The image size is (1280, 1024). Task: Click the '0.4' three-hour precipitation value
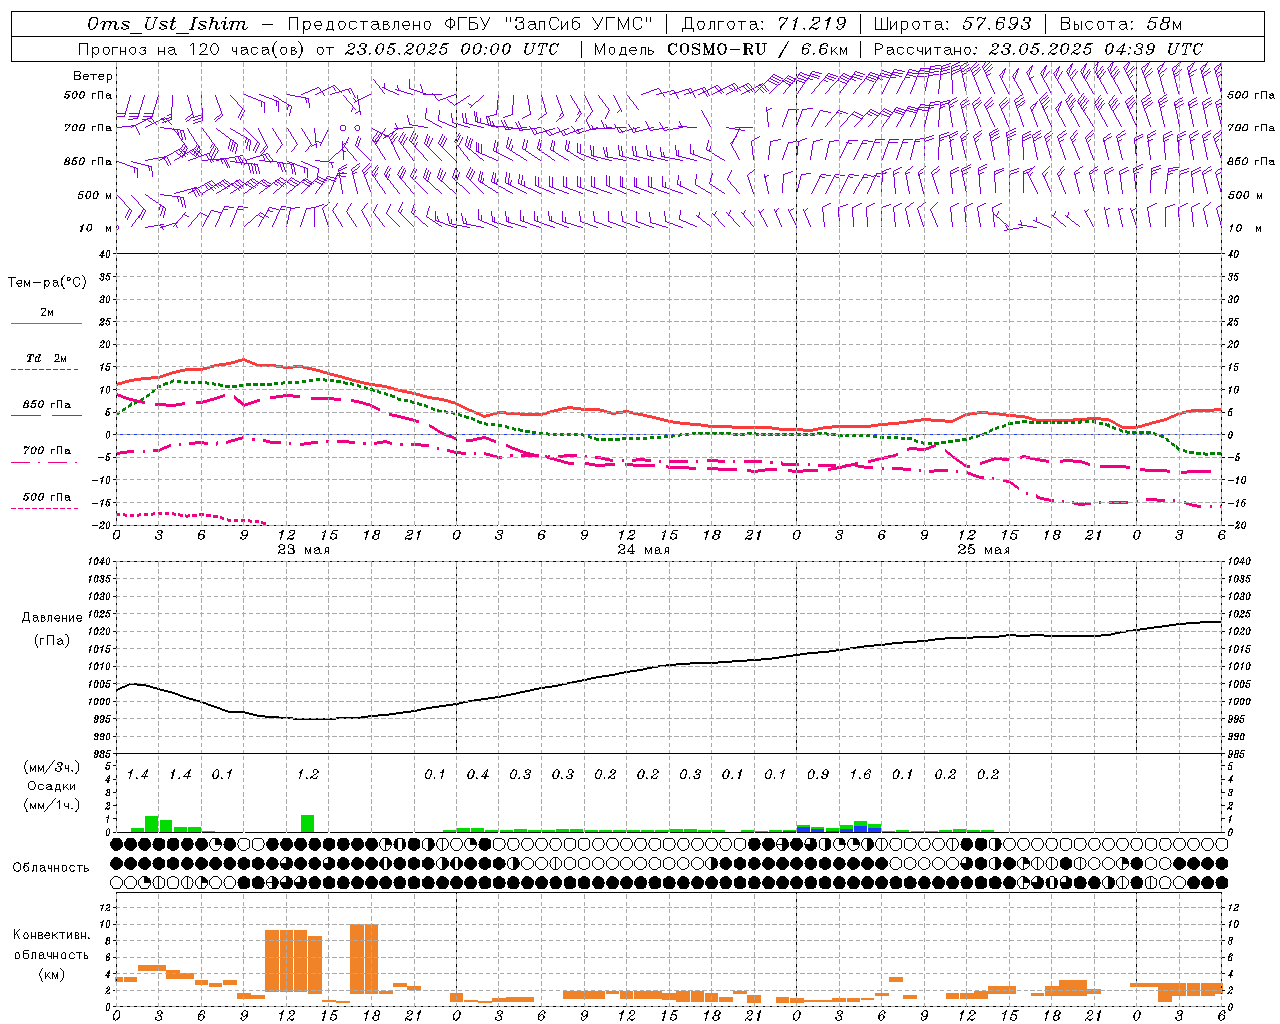pyautogui.click(x=477, y=775)
